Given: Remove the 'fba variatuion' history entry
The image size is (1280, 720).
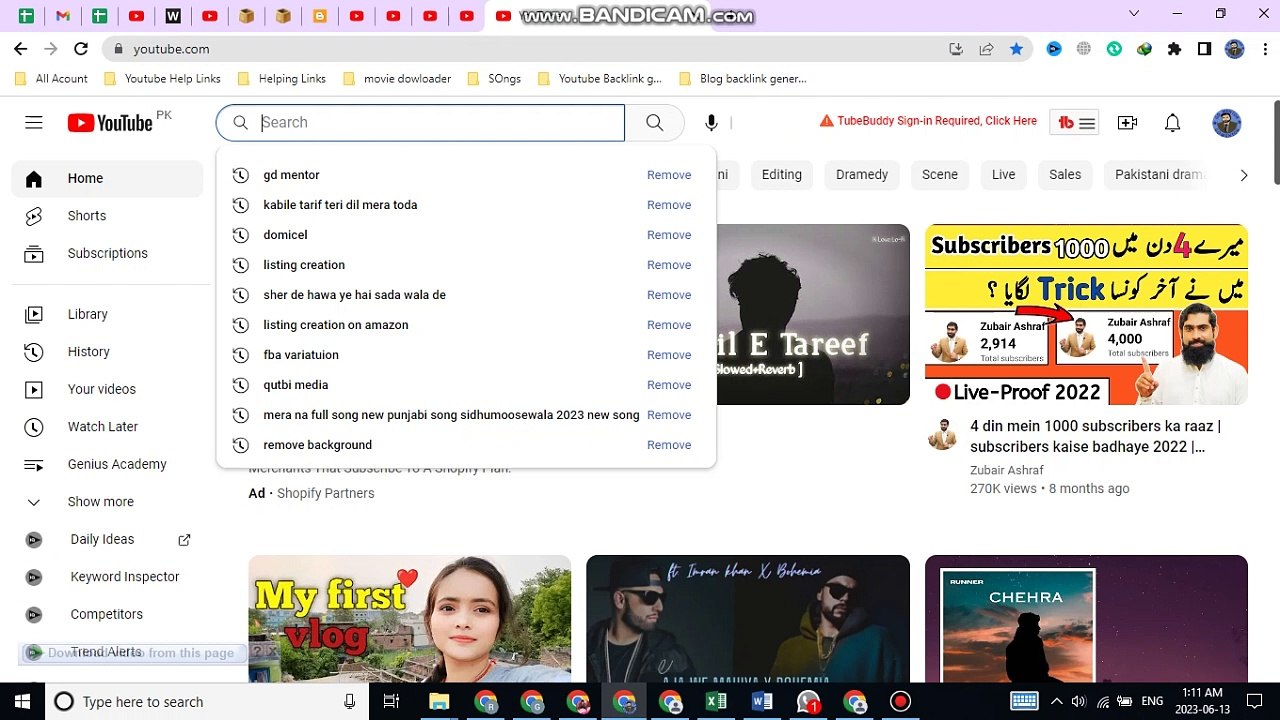Looking at the screenshot, I should pos(669,355).
